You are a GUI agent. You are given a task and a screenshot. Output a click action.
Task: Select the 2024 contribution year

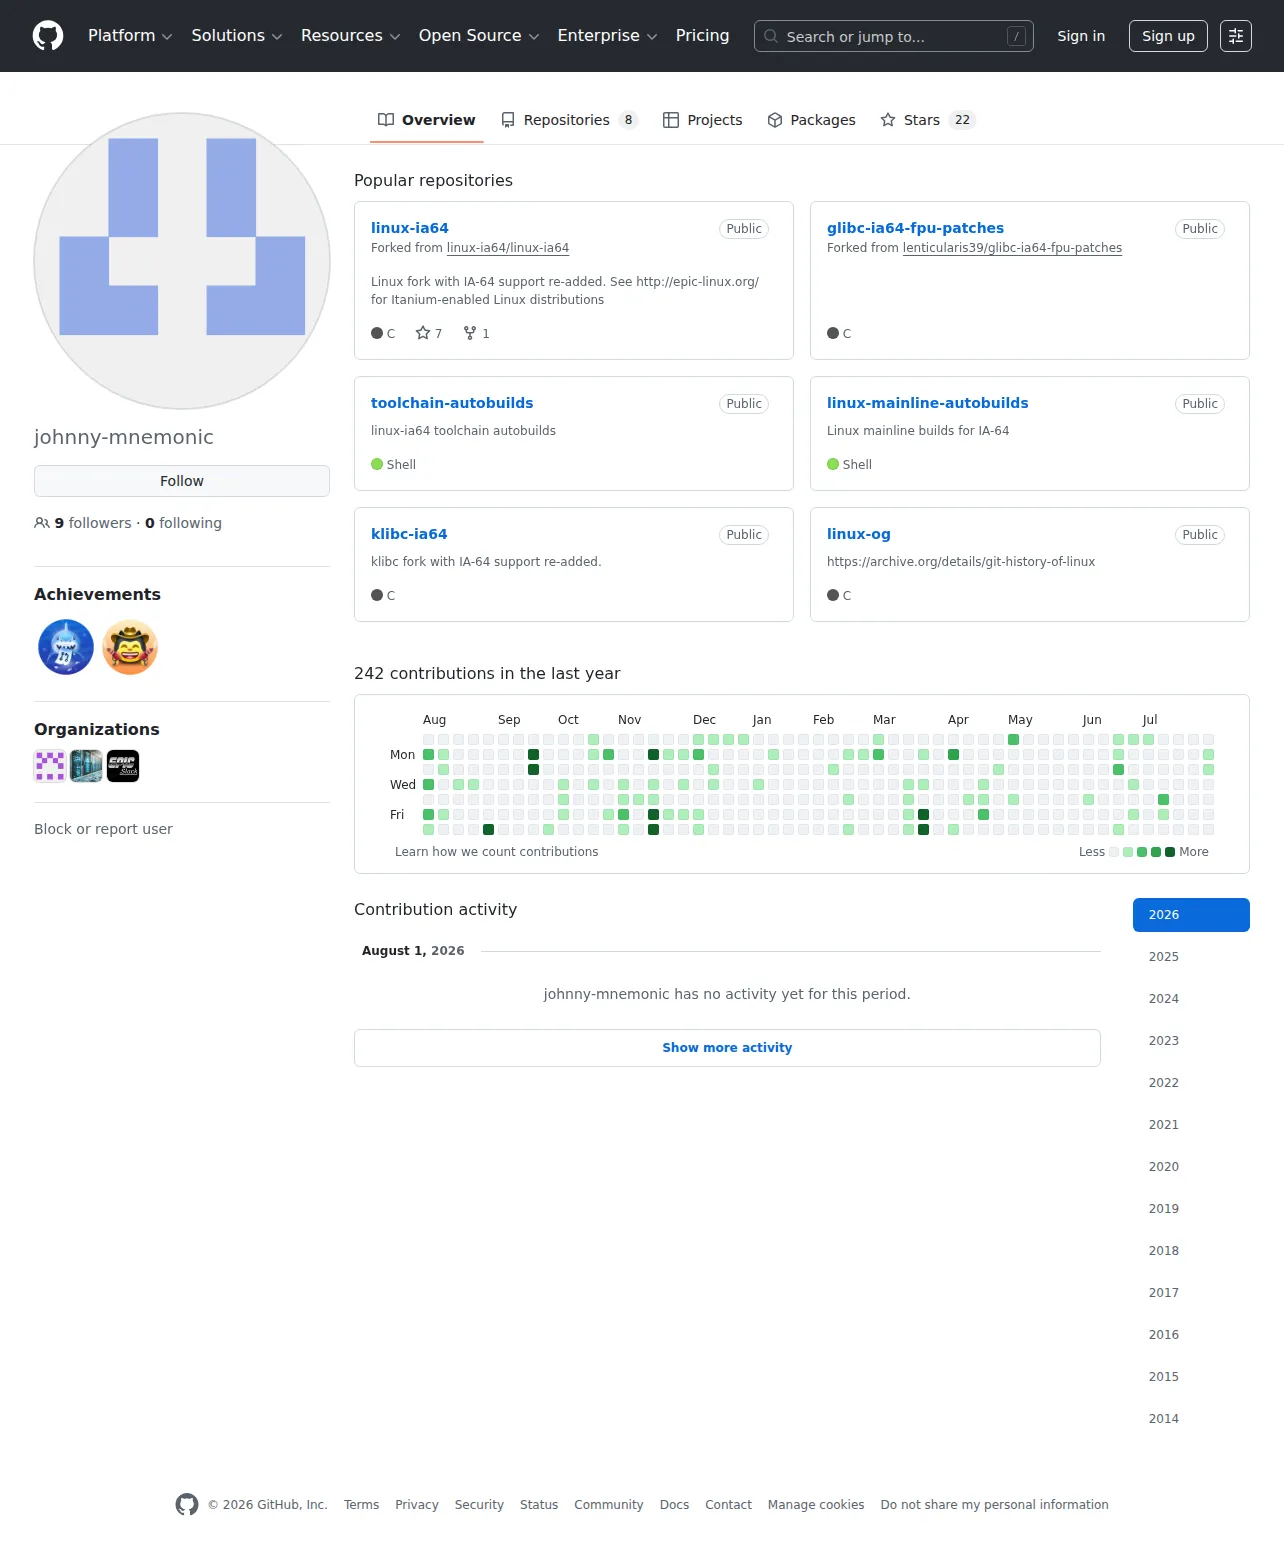coord(1191,999)
